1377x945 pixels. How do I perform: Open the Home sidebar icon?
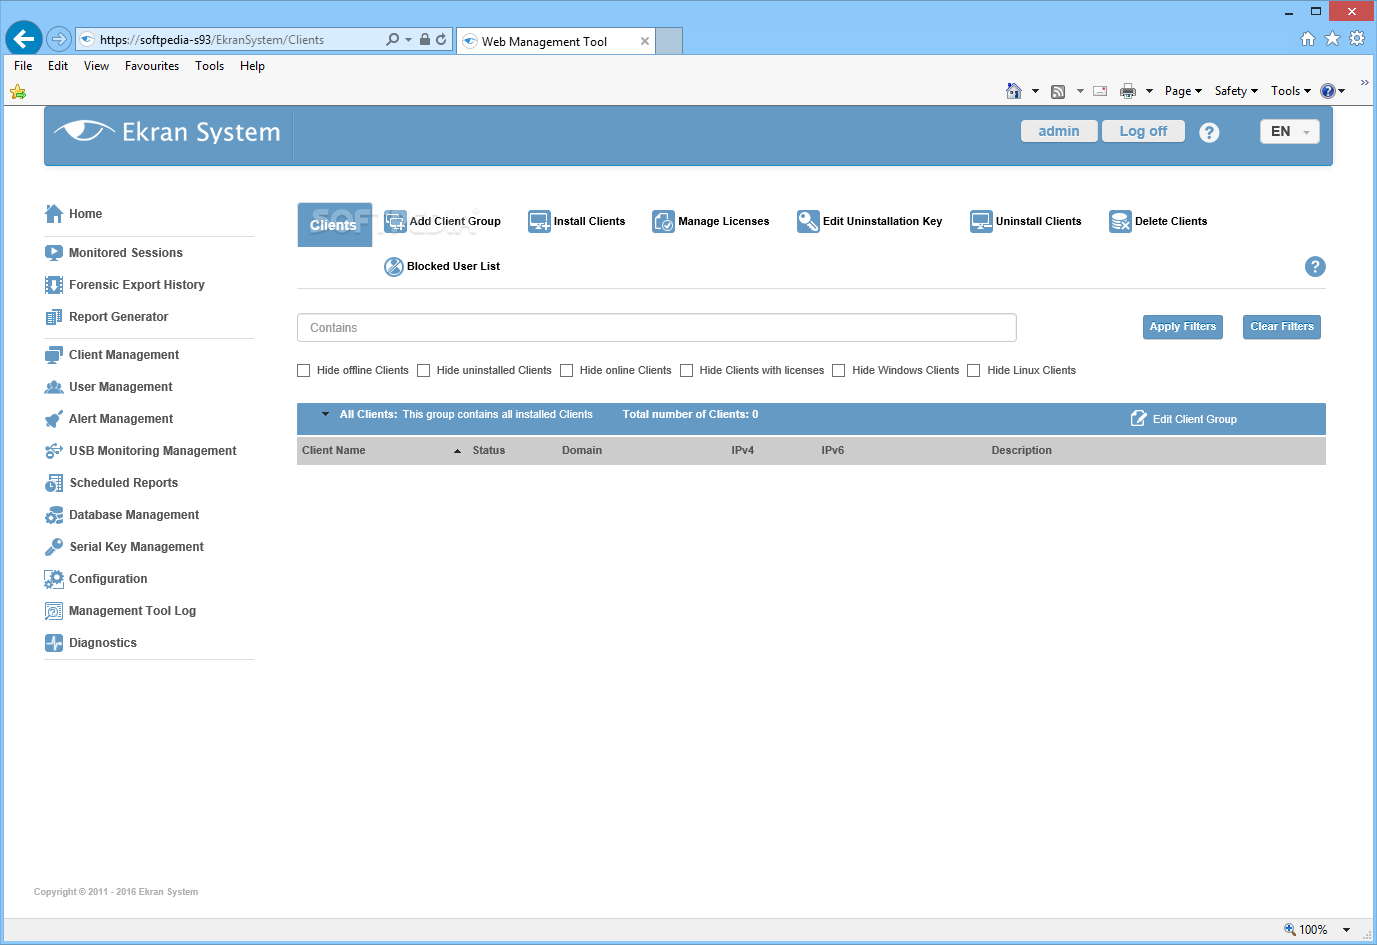coord(54,214)
